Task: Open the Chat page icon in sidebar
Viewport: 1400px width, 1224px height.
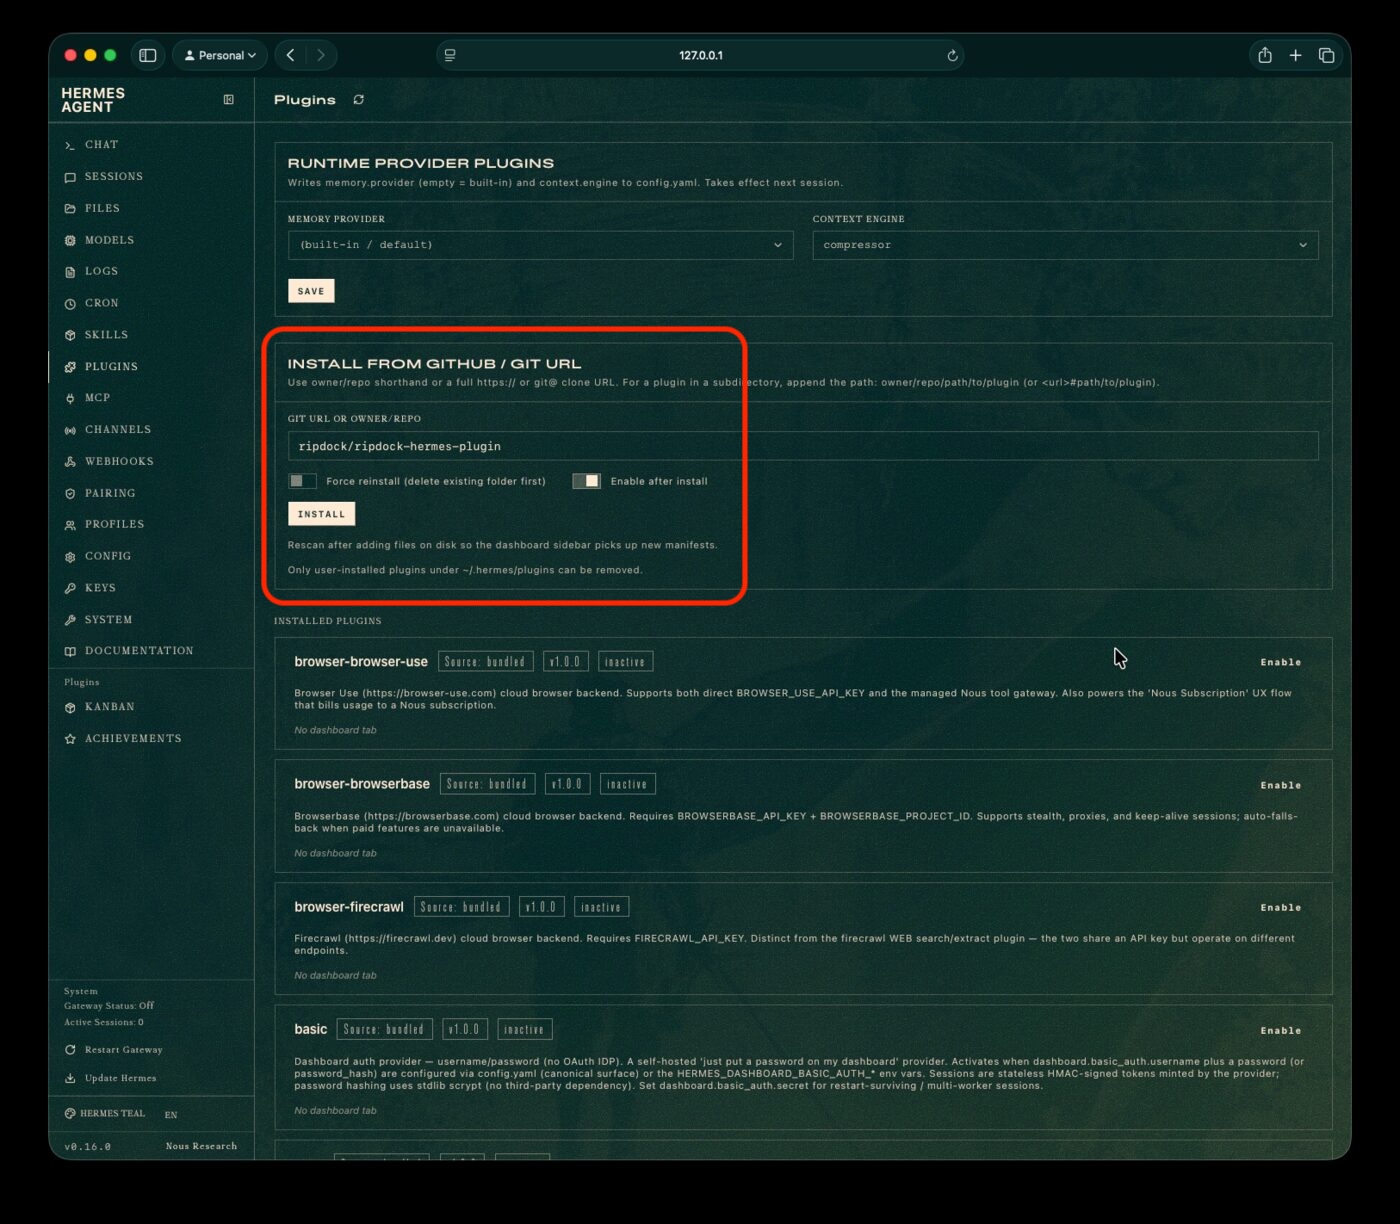Action: (x=70, y=146)
